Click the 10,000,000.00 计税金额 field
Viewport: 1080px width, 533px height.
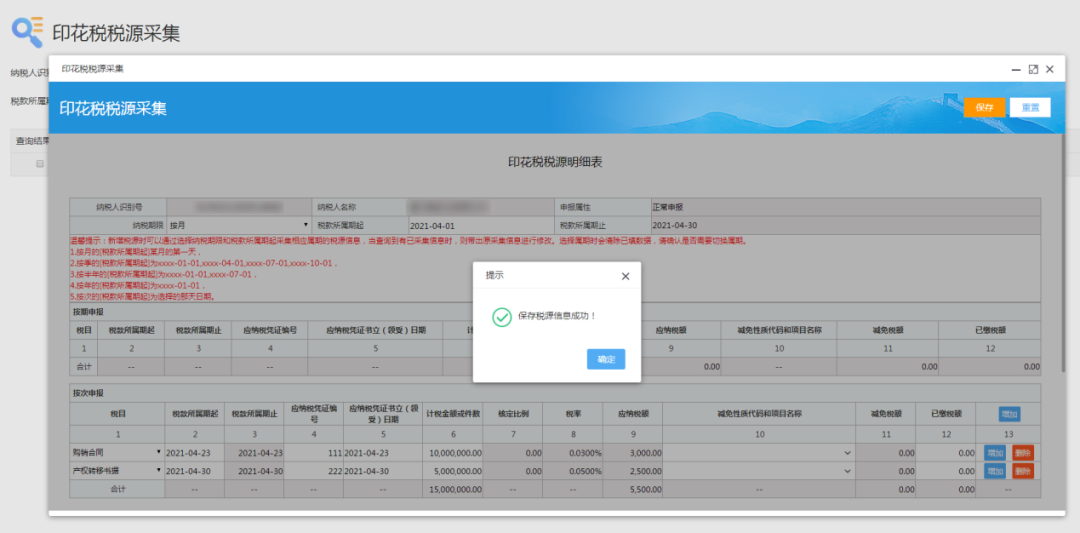click(x=452, y=453)
